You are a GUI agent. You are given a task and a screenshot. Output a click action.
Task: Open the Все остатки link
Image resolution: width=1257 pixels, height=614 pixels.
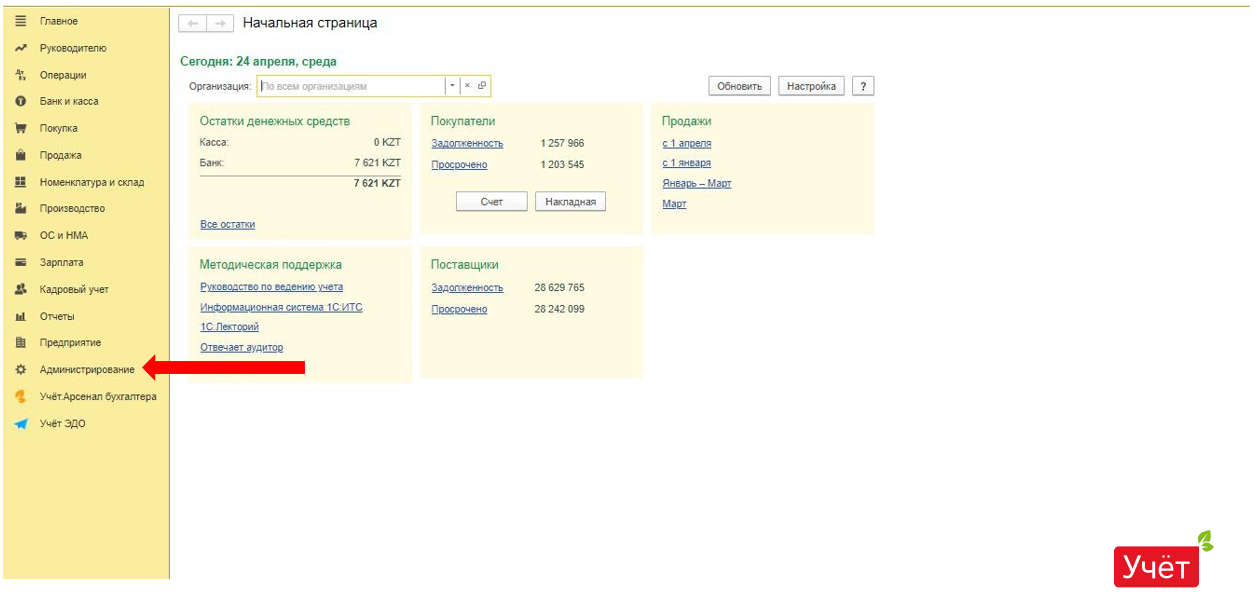point(227,224)
